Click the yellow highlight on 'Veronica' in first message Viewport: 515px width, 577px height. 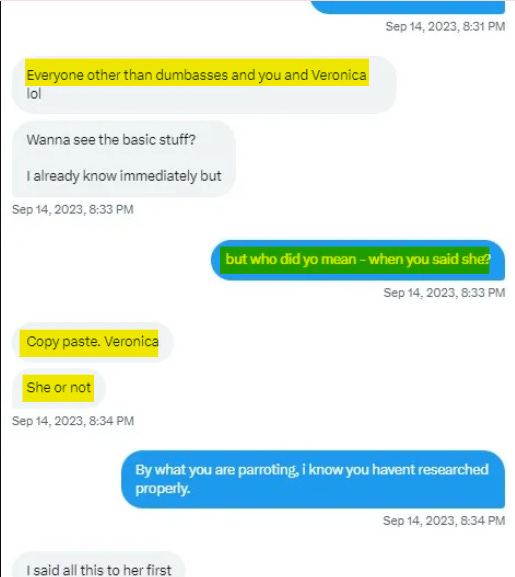(x=339, y=75)
